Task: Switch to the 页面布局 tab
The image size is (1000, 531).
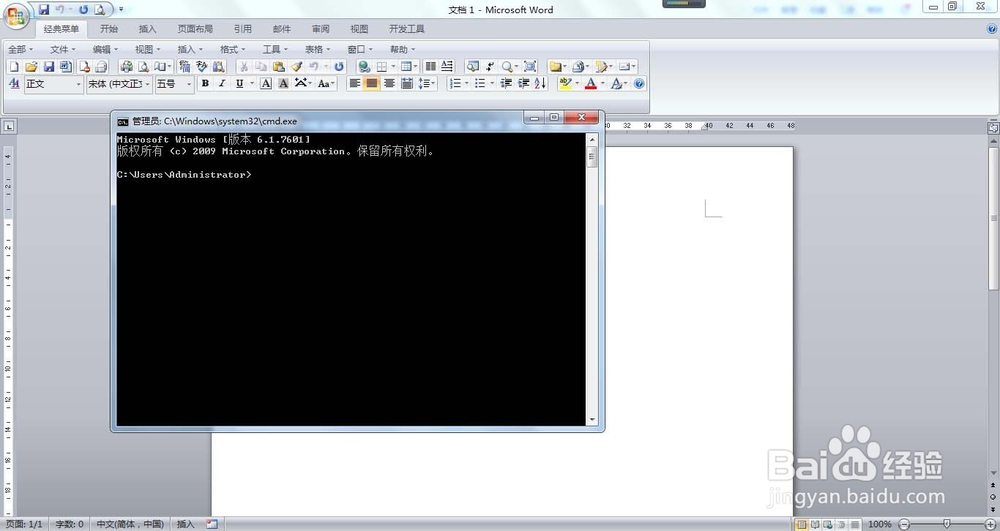Action: point(195,29)
